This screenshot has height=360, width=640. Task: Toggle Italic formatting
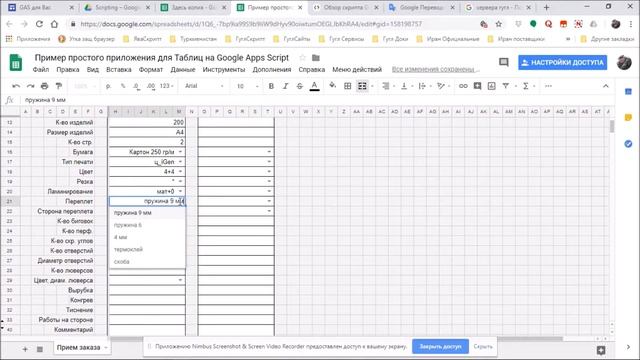[x=285, y=86]
